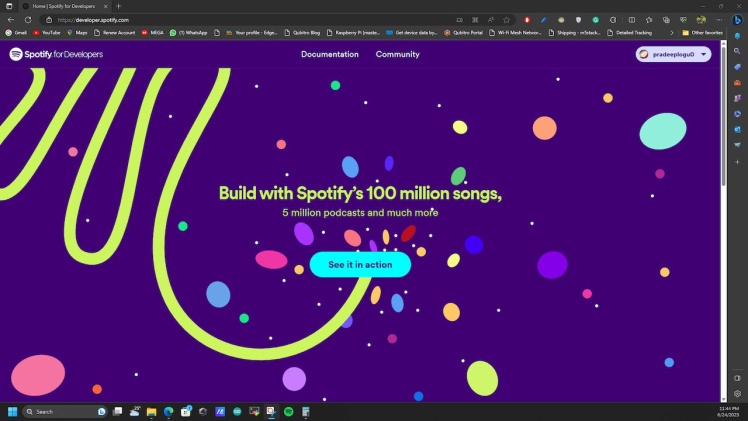This screenshot has width=748, height=421.
Task: Expand the bookmarks overflow chevron
Action: point(672,33)
